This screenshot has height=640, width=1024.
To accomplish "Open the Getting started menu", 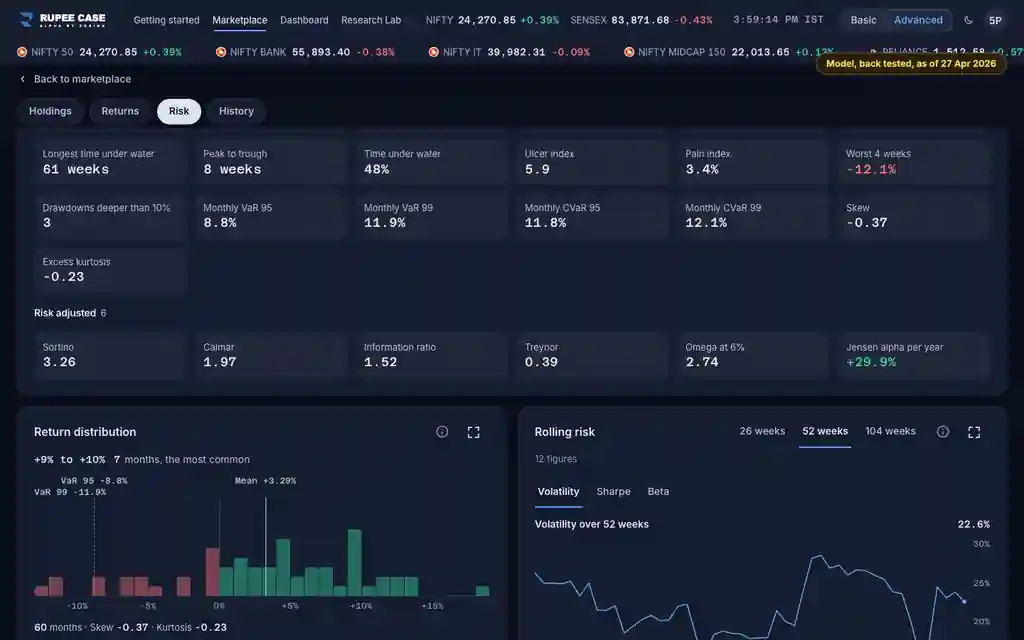I will (x=167, y=20).
